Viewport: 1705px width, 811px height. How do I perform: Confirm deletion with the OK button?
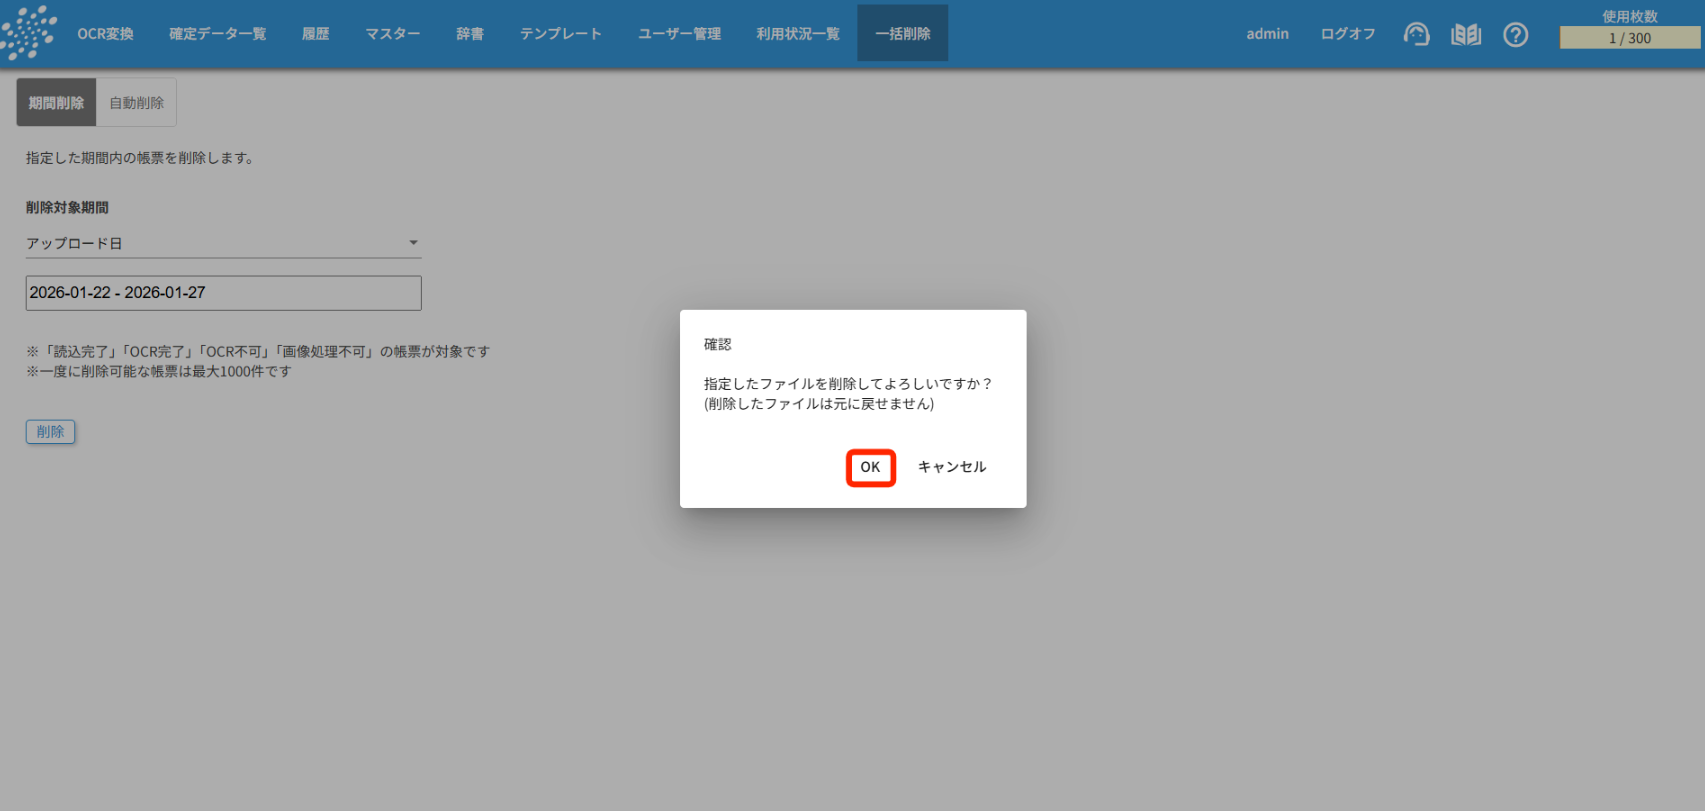tap(870, 467)
